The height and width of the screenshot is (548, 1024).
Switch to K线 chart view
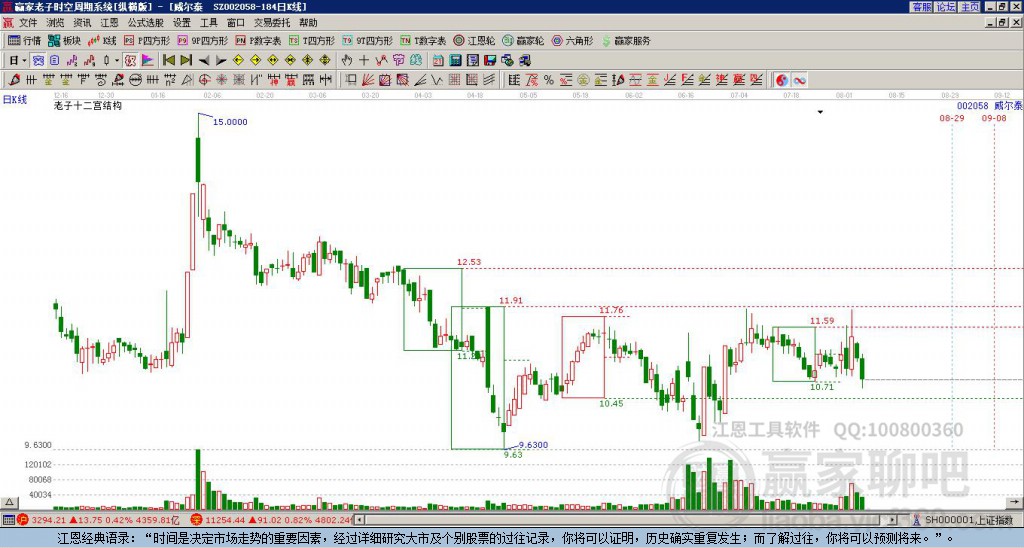click(102, 40)
